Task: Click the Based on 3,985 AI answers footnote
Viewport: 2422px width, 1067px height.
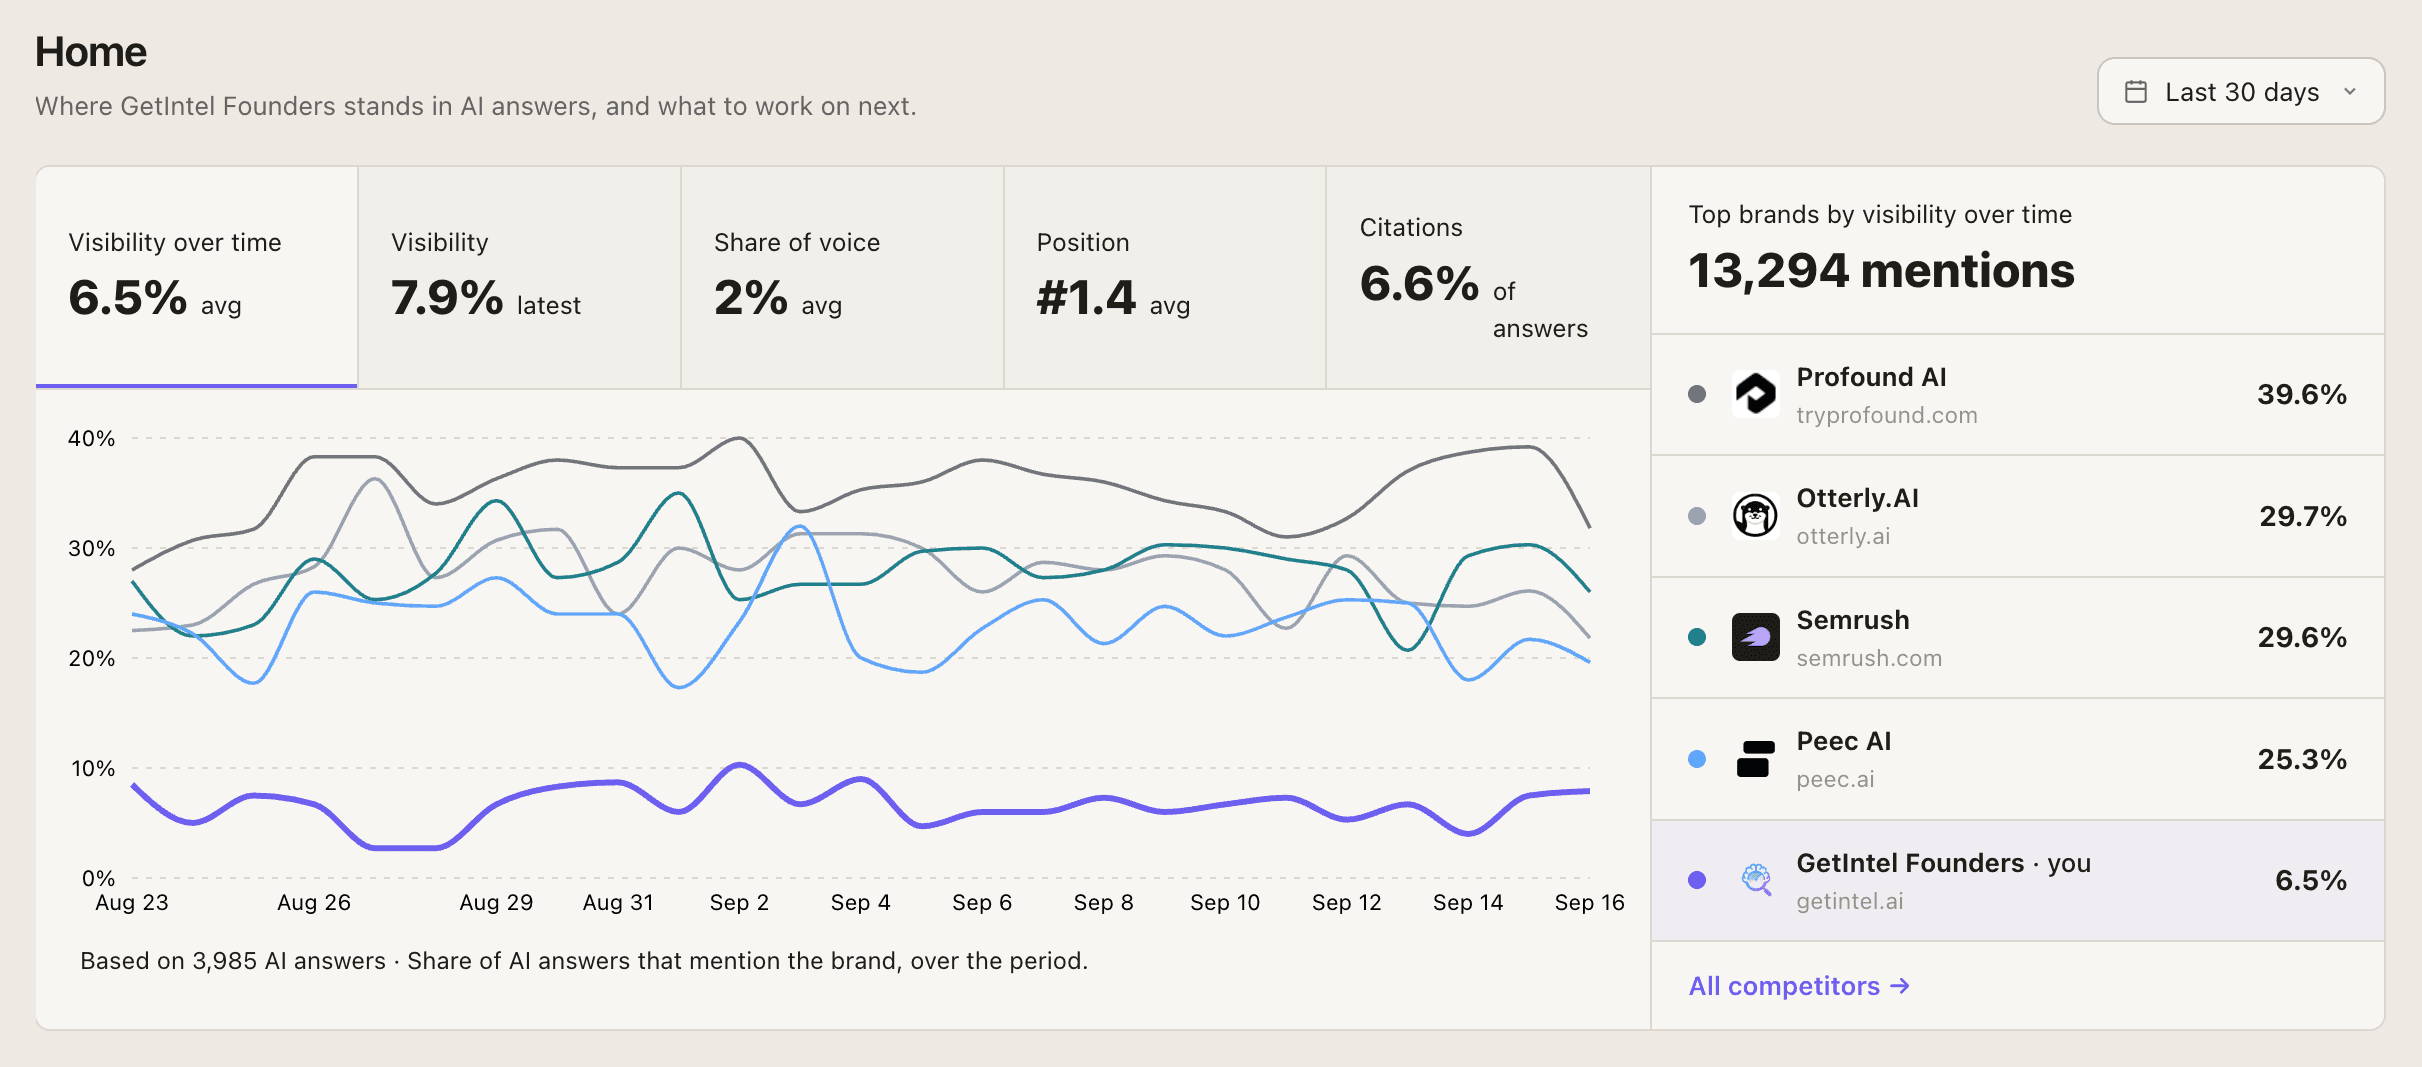Action: pos(584,961)
